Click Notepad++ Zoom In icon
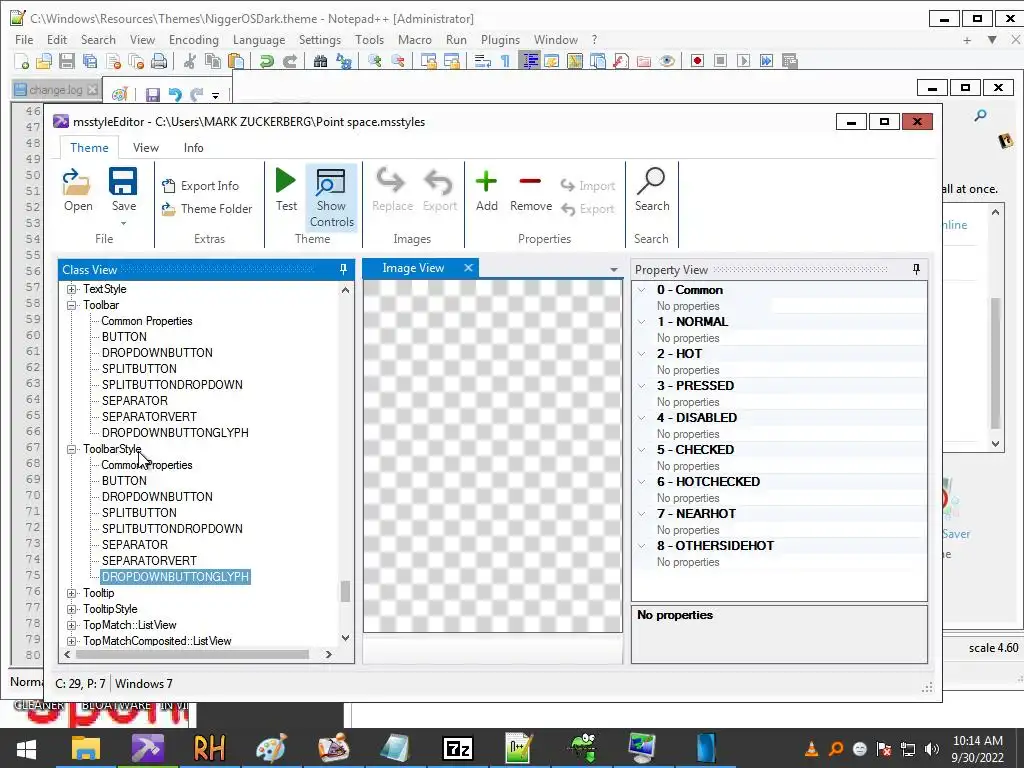 (x=374, y=61)
